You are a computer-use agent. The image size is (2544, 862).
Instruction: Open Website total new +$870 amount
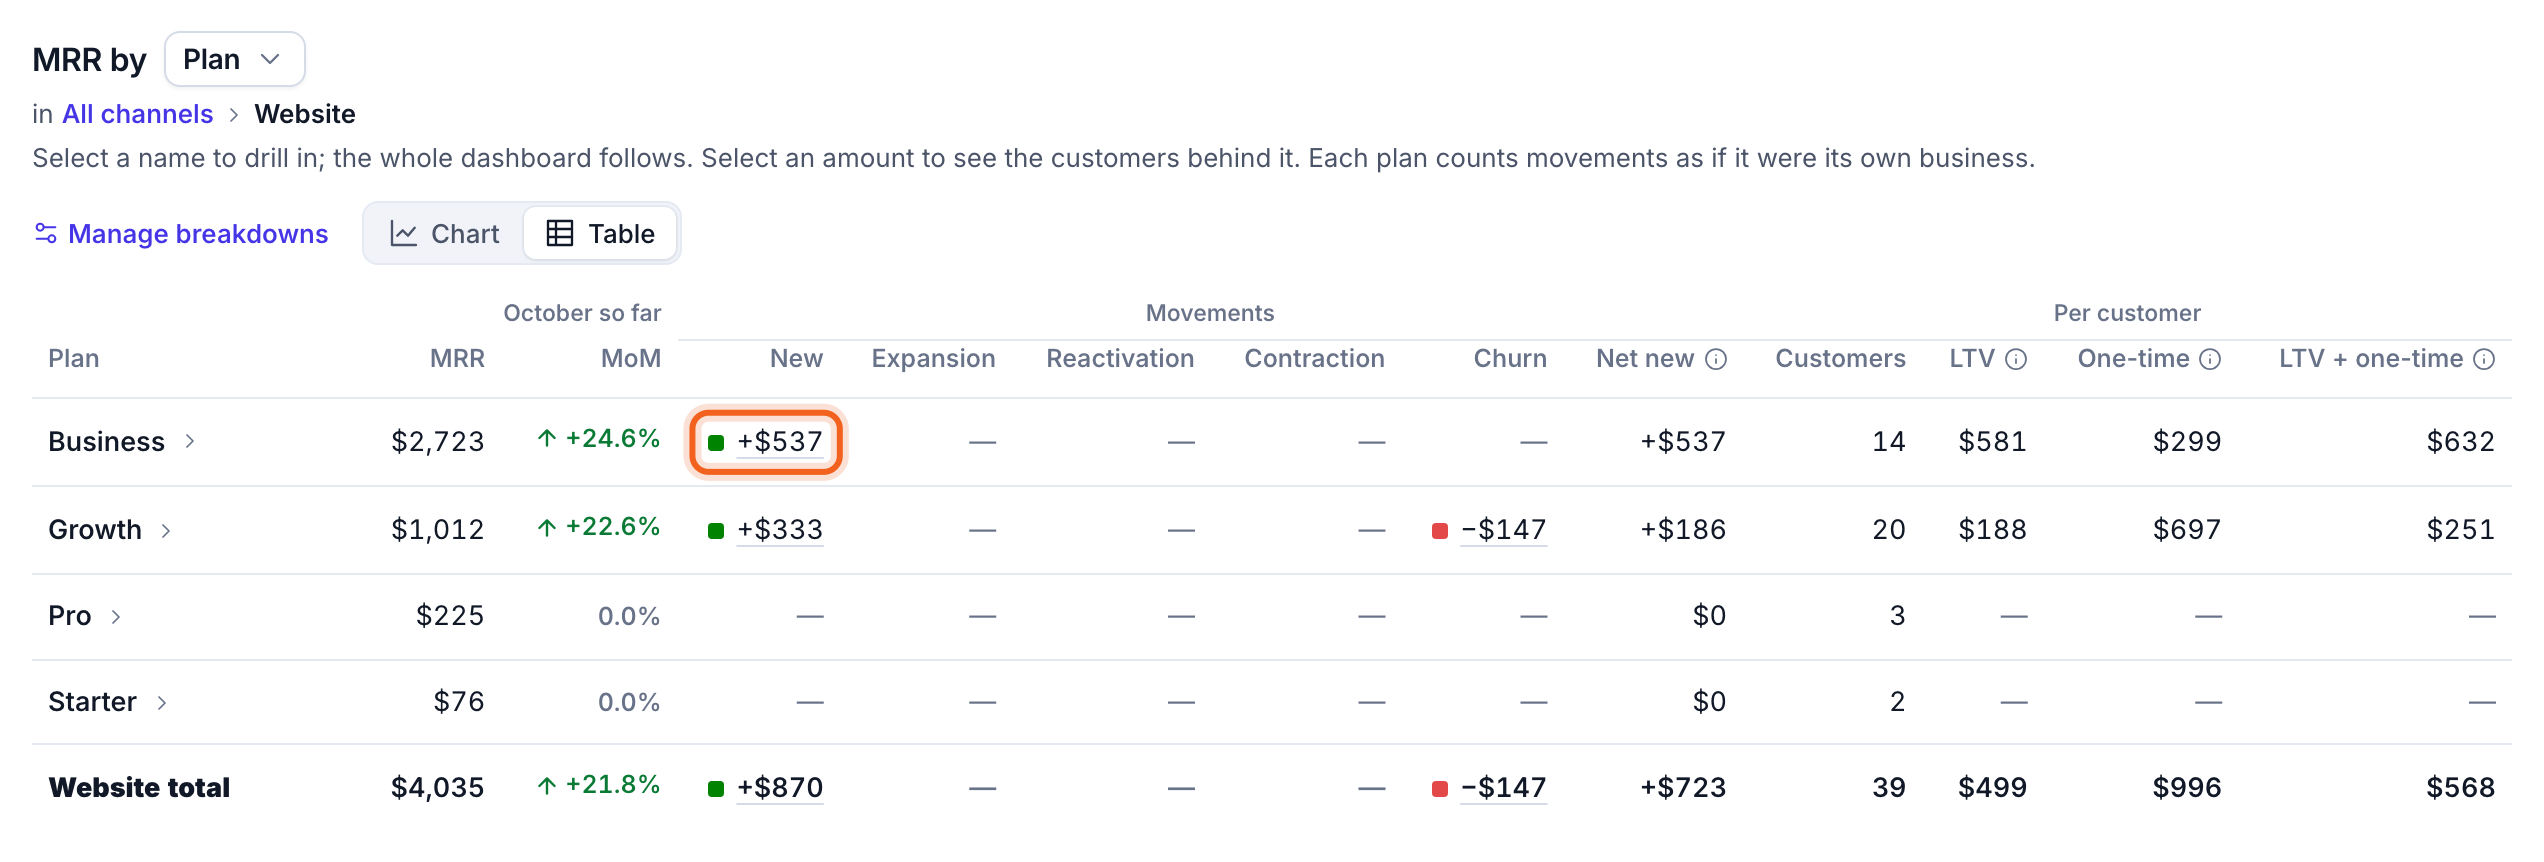point(780,787)
